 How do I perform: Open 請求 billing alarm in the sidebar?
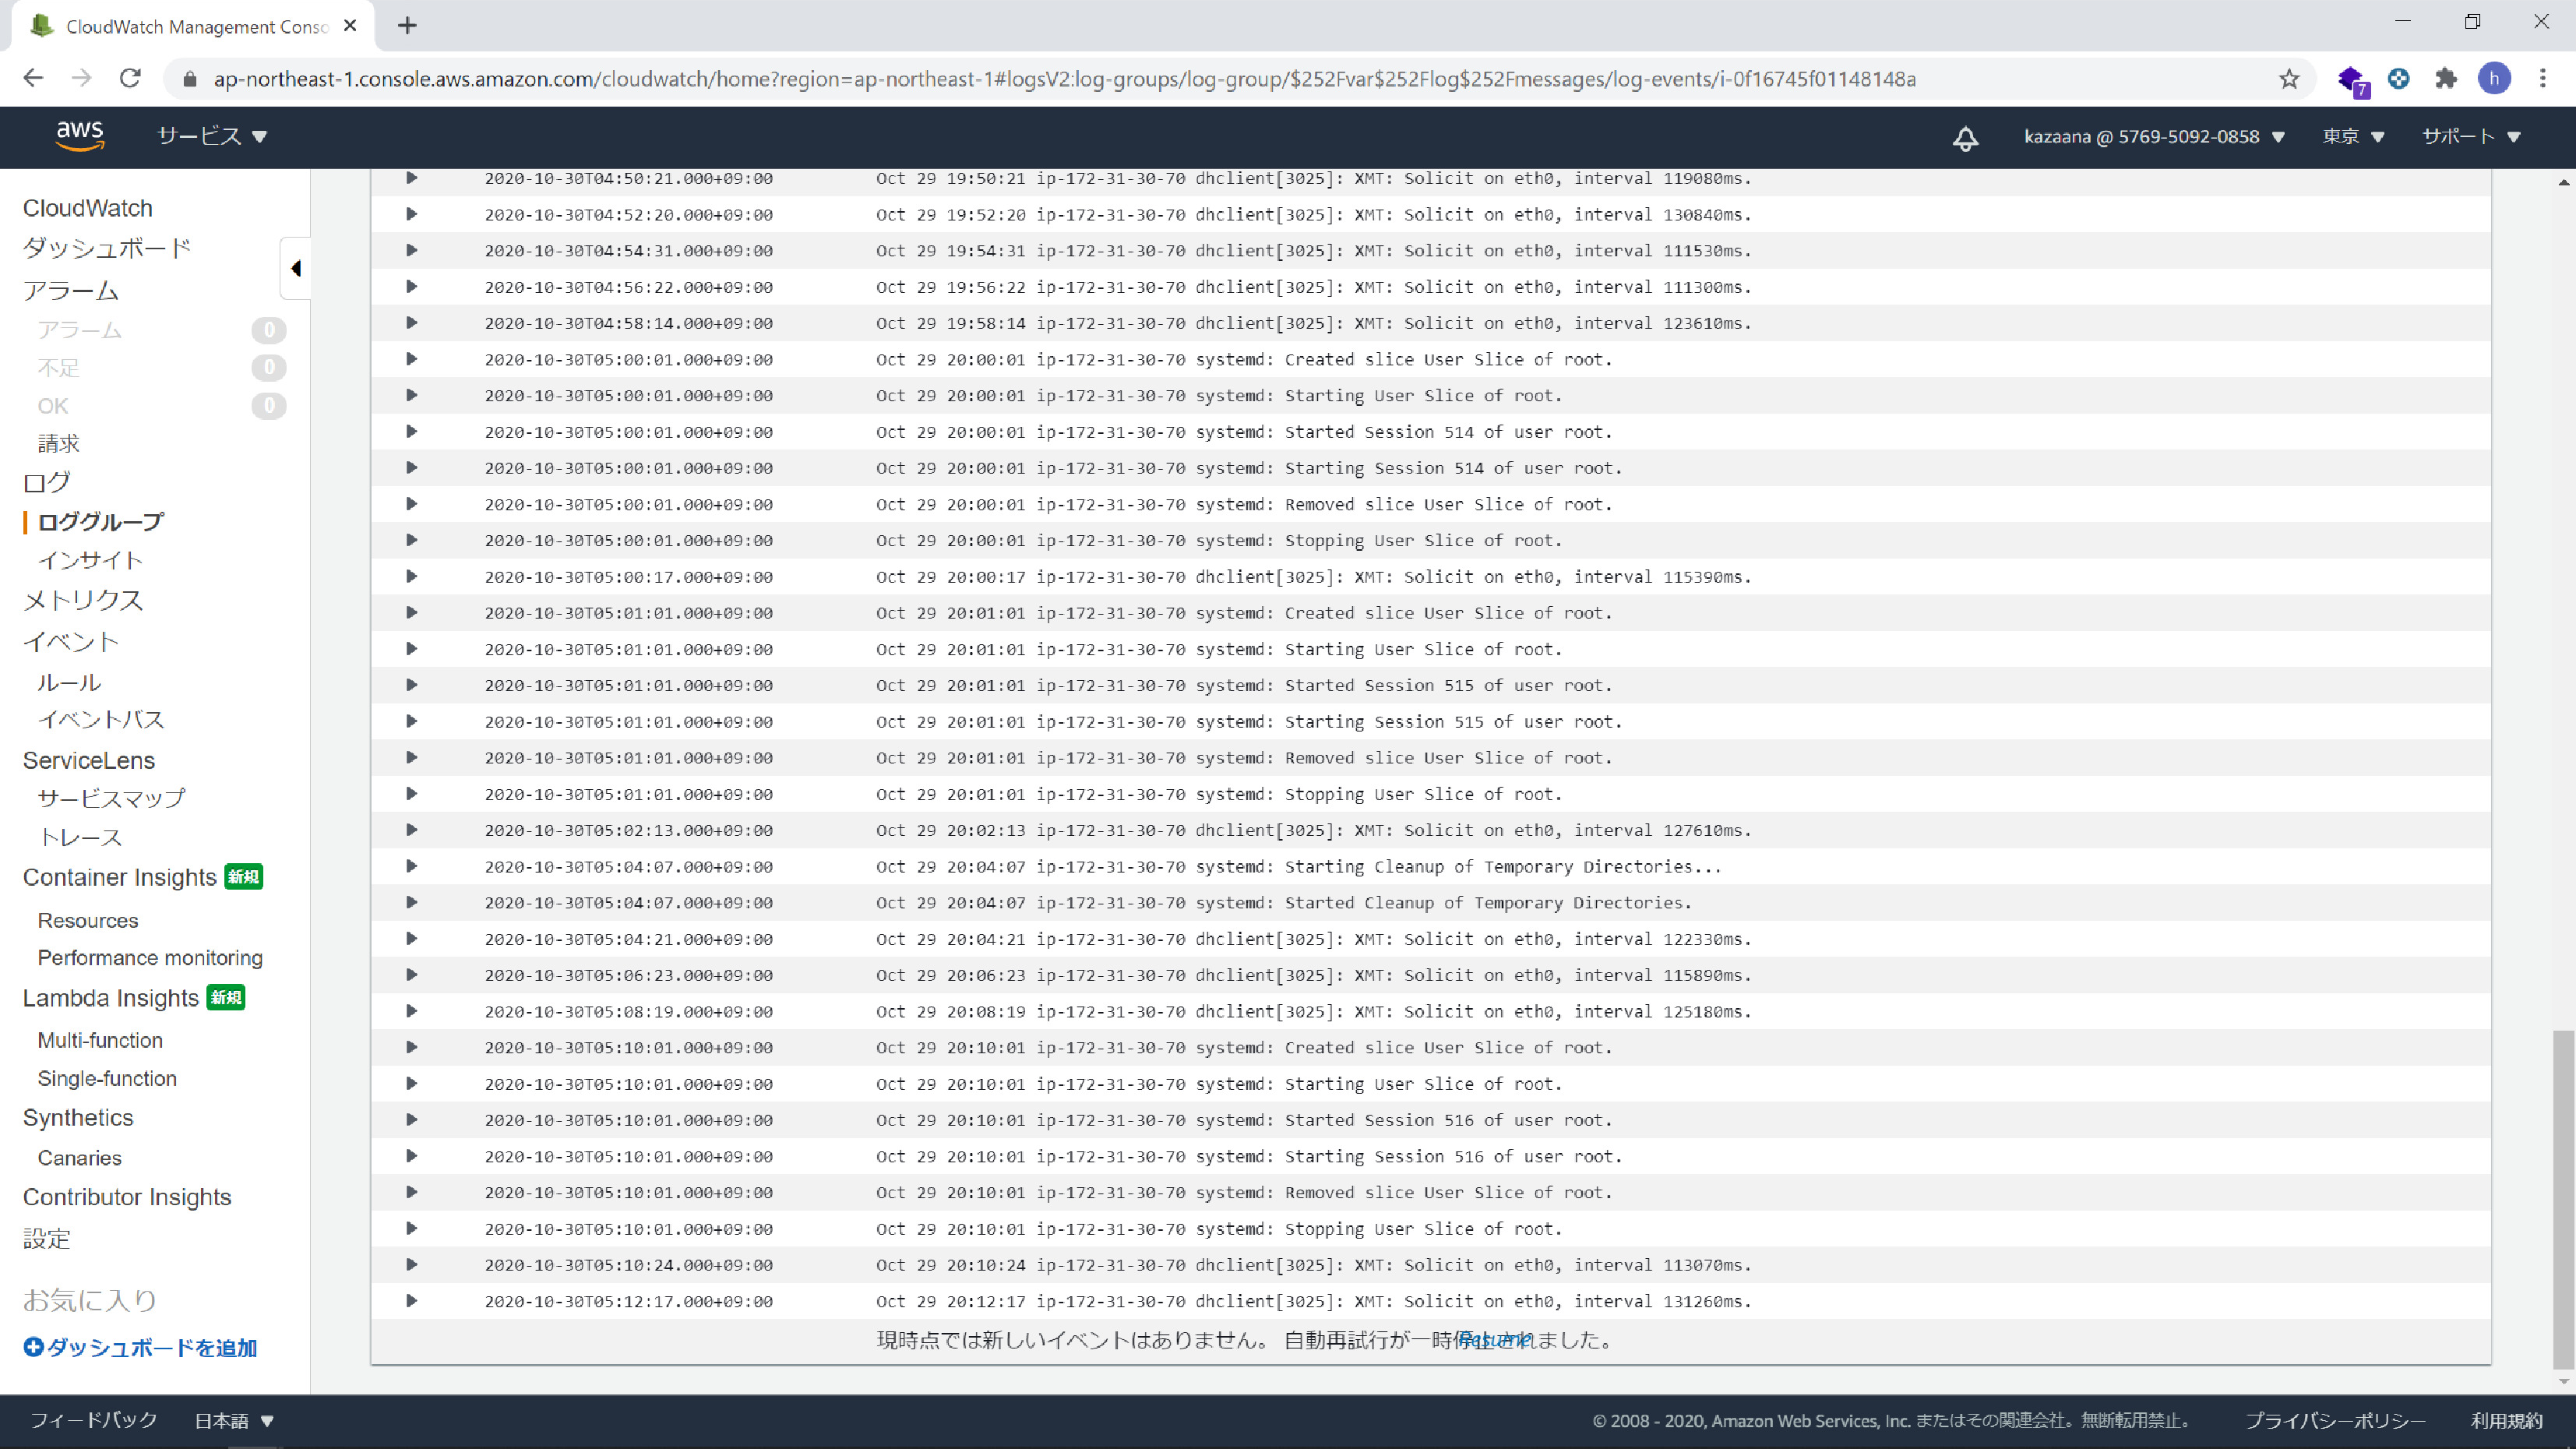coord(58,444)
